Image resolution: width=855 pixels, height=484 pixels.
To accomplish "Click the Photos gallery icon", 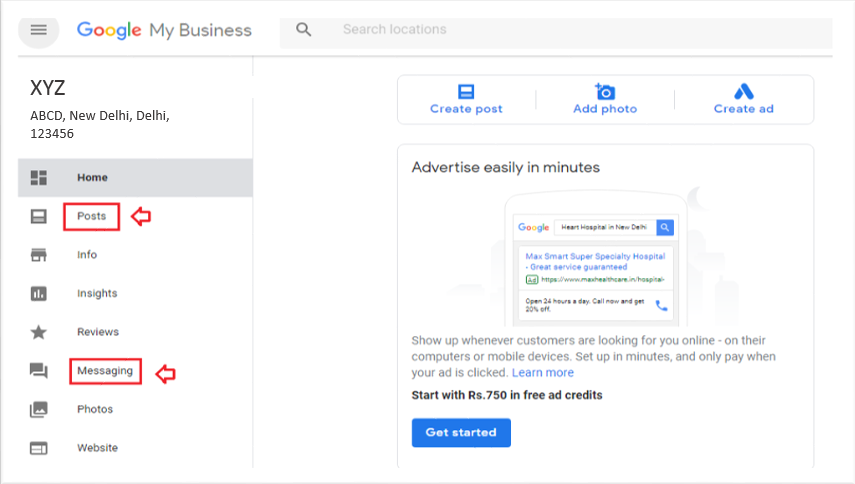I will pos(38,409).
